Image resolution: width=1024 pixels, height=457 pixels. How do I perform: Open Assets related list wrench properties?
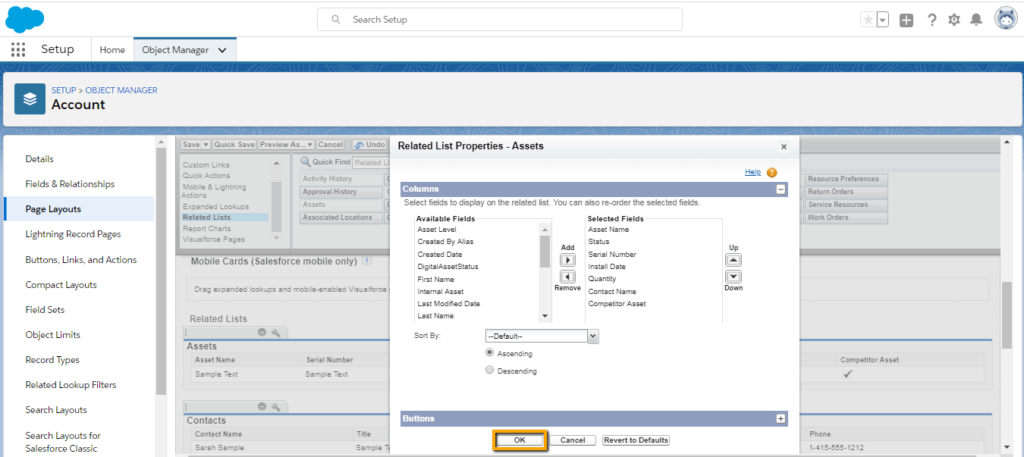276,332
